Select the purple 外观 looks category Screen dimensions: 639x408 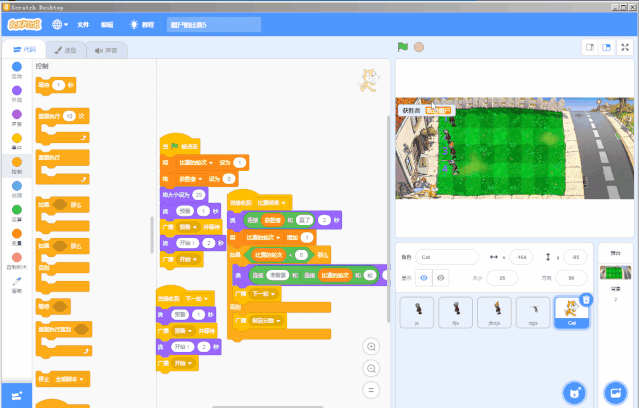[x=17, y=90]
